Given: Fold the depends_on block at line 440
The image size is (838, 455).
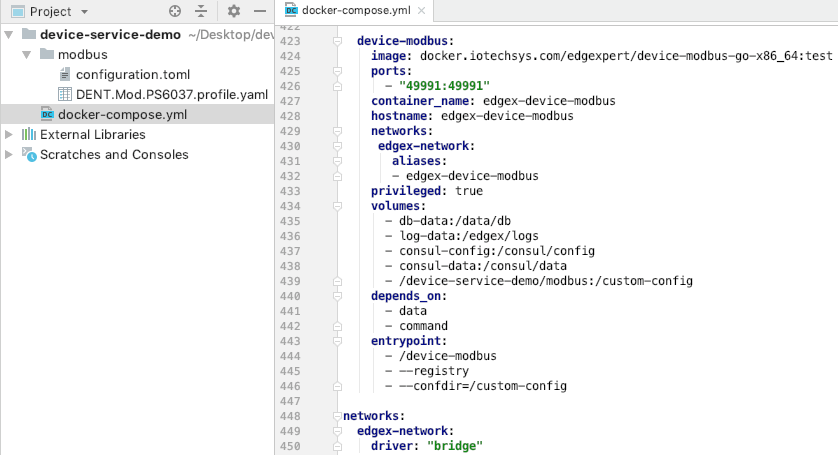Looking at the screenshot, I should coord(334,296).
